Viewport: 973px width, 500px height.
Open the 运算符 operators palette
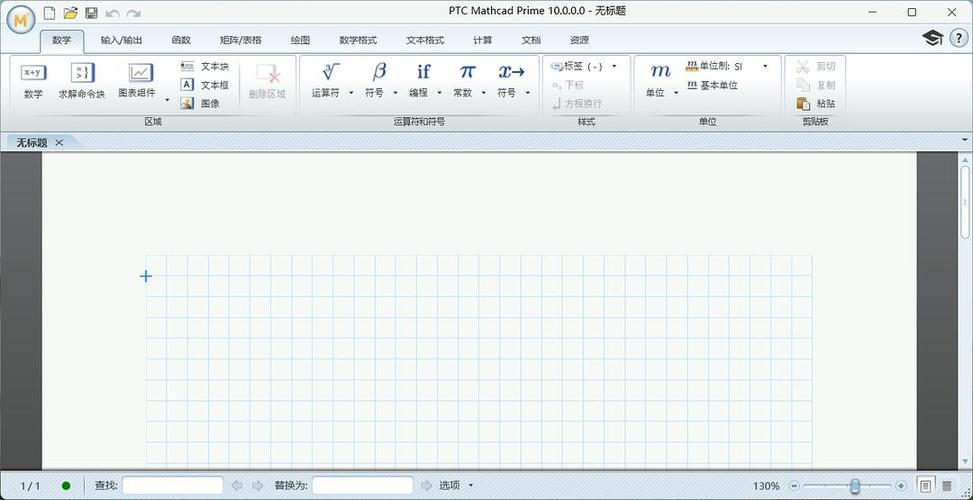tap(330, 80)
